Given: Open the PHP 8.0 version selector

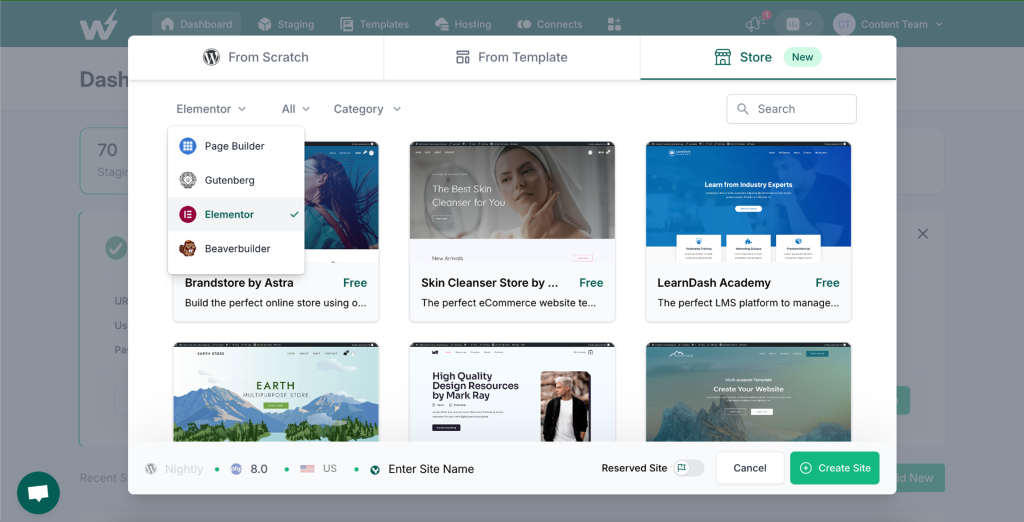Looking at the screenshot, I should pyautogui.click(x=249, y=468).
